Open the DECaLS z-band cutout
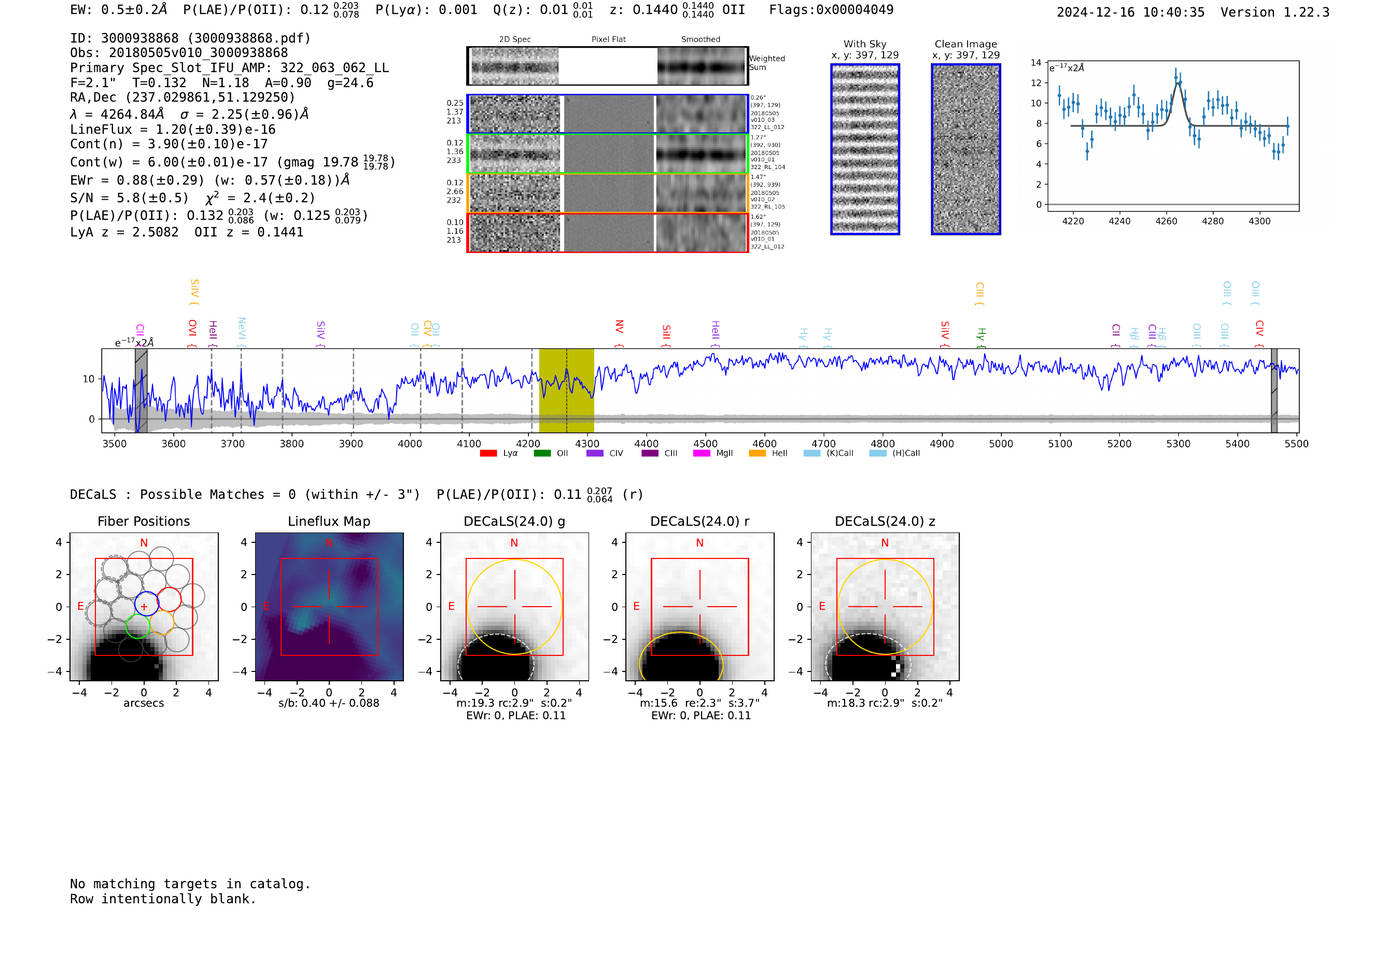 click(884, 607)
